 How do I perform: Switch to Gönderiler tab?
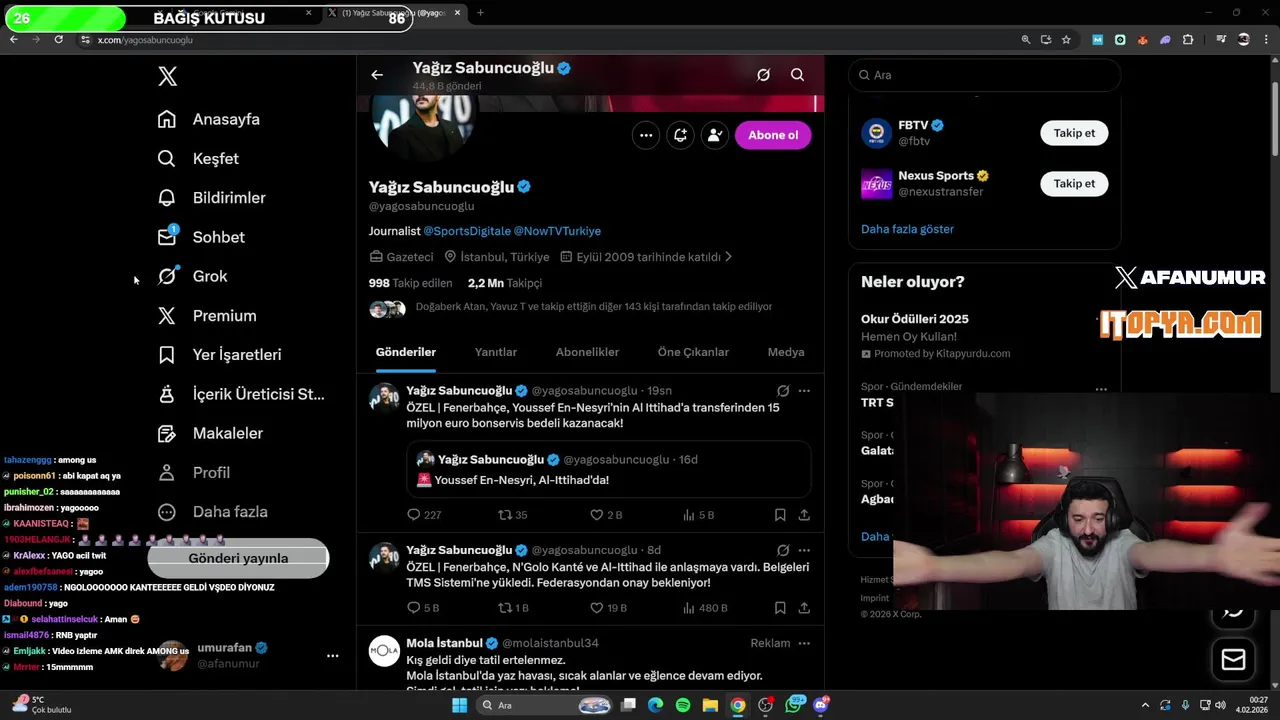click(406, 352)
